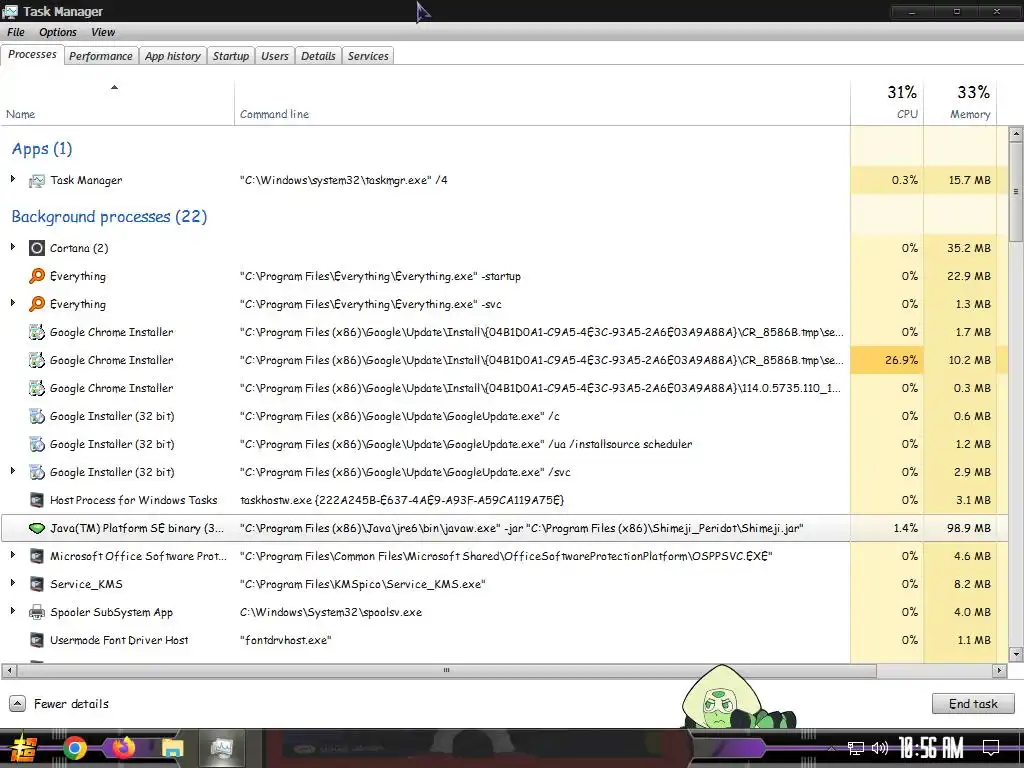Click the 26.9% CPU value cell
The image size is (1024, 768).
tap(887, 360)
